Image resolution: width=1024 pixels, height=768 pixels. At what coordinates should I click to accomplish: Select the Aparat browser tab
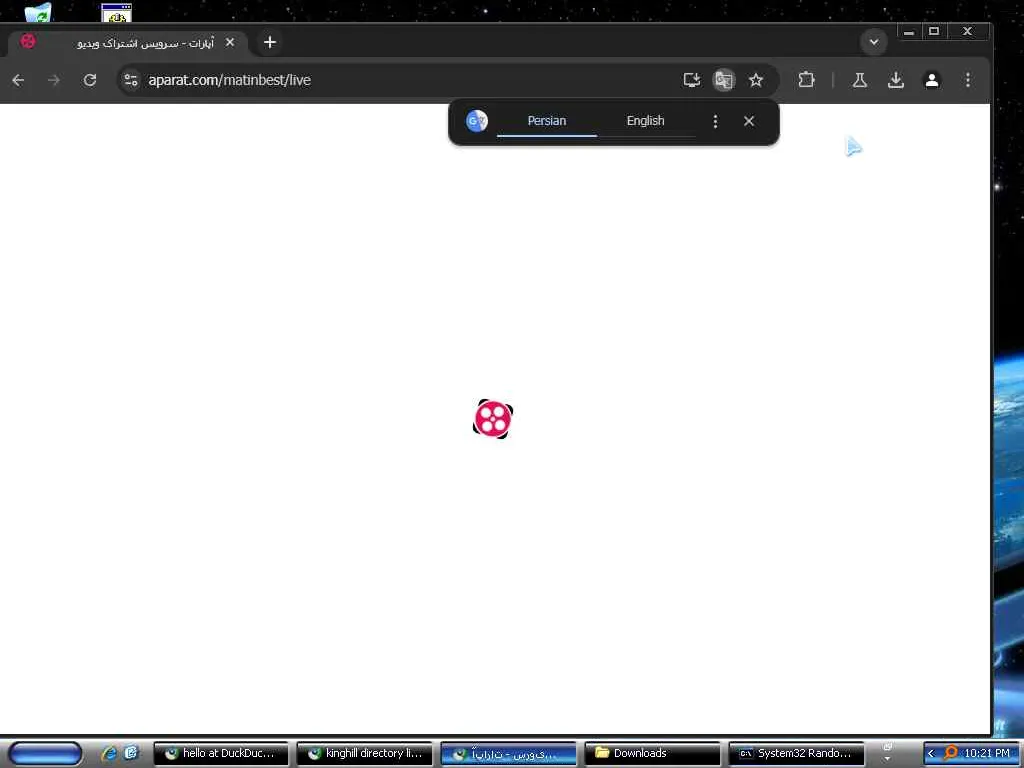tap(127, 43)
